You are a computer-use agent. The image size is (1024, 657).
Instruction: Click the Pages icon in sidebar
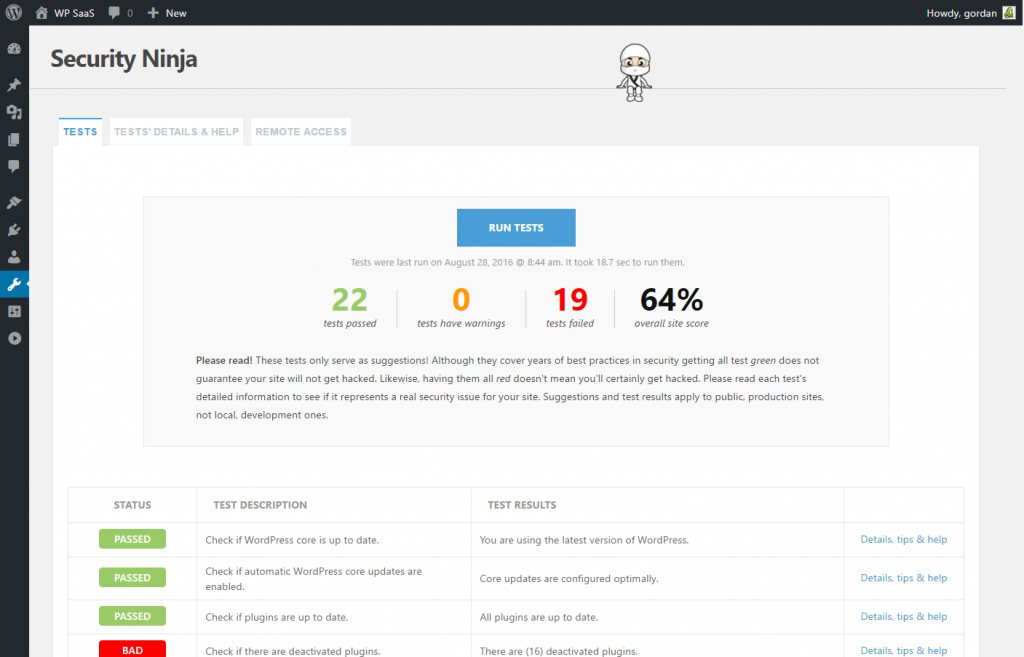click(13, 139)
